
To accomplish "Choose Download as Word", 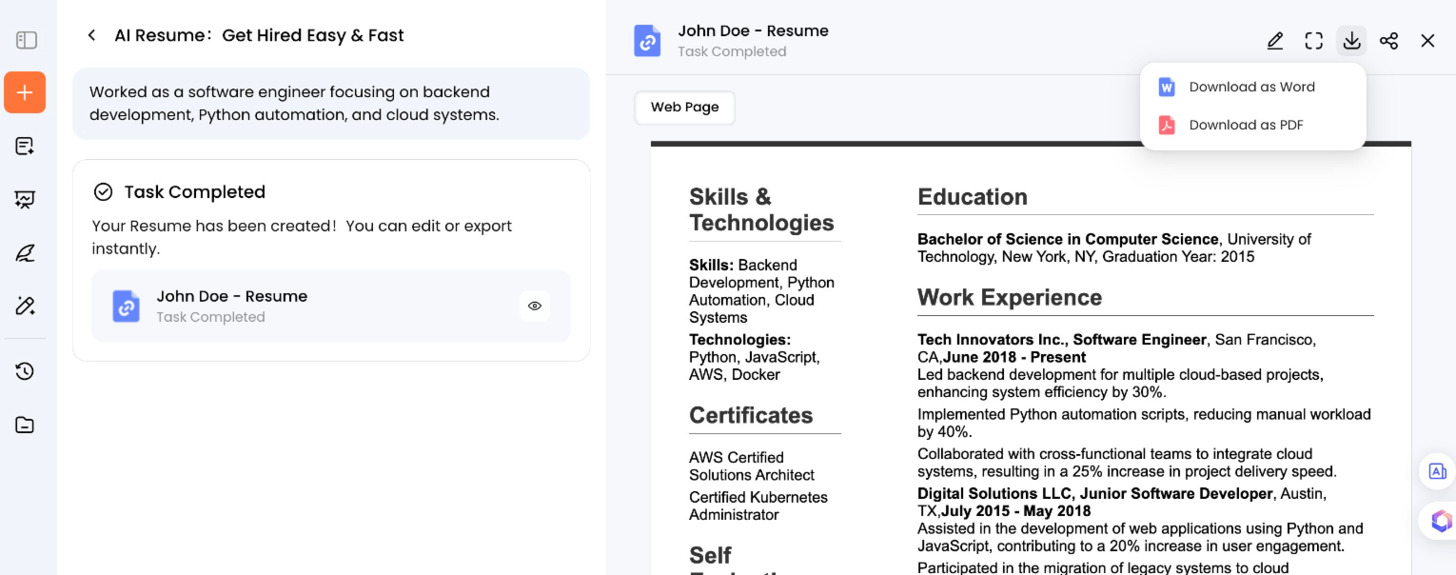I will tap(1251, 87).
